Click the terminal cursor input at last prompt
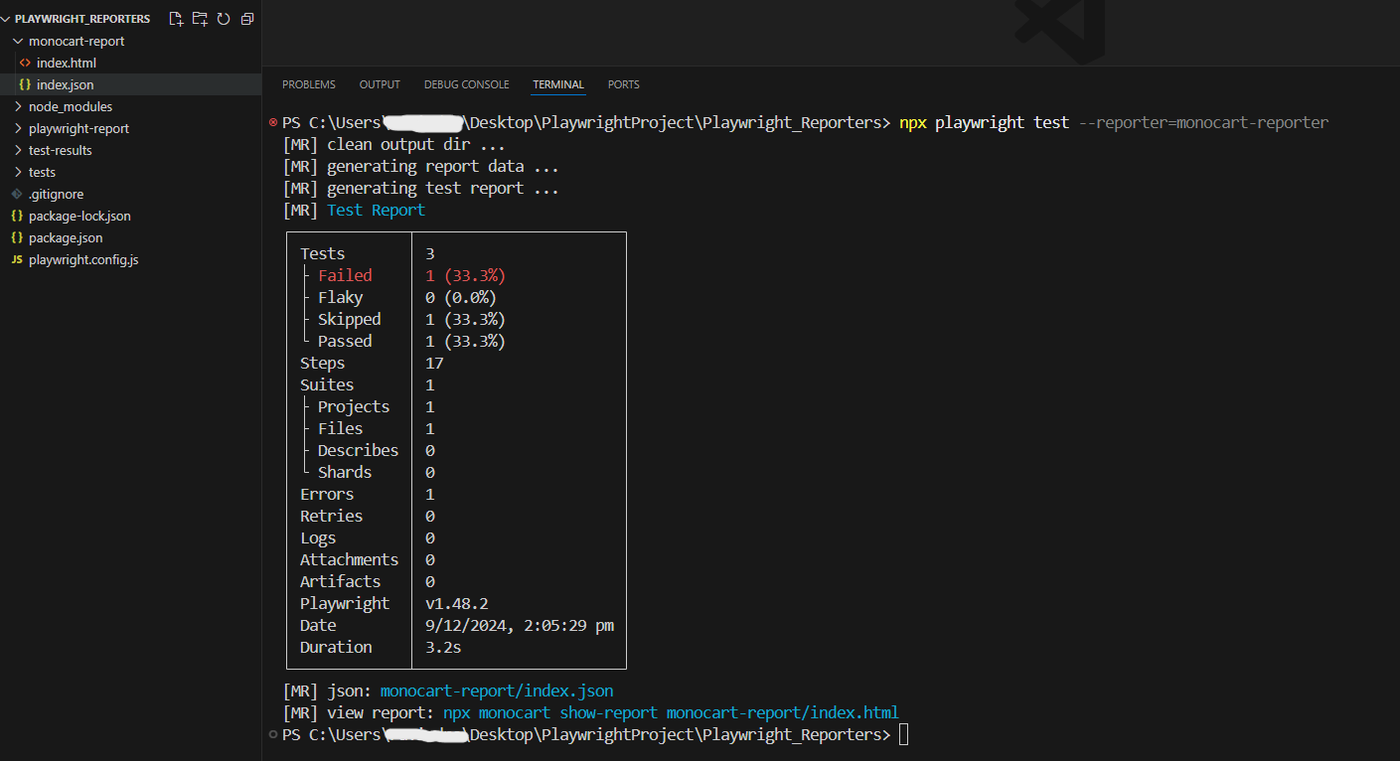Screen dimensions: 1400x761 [904, 735]
